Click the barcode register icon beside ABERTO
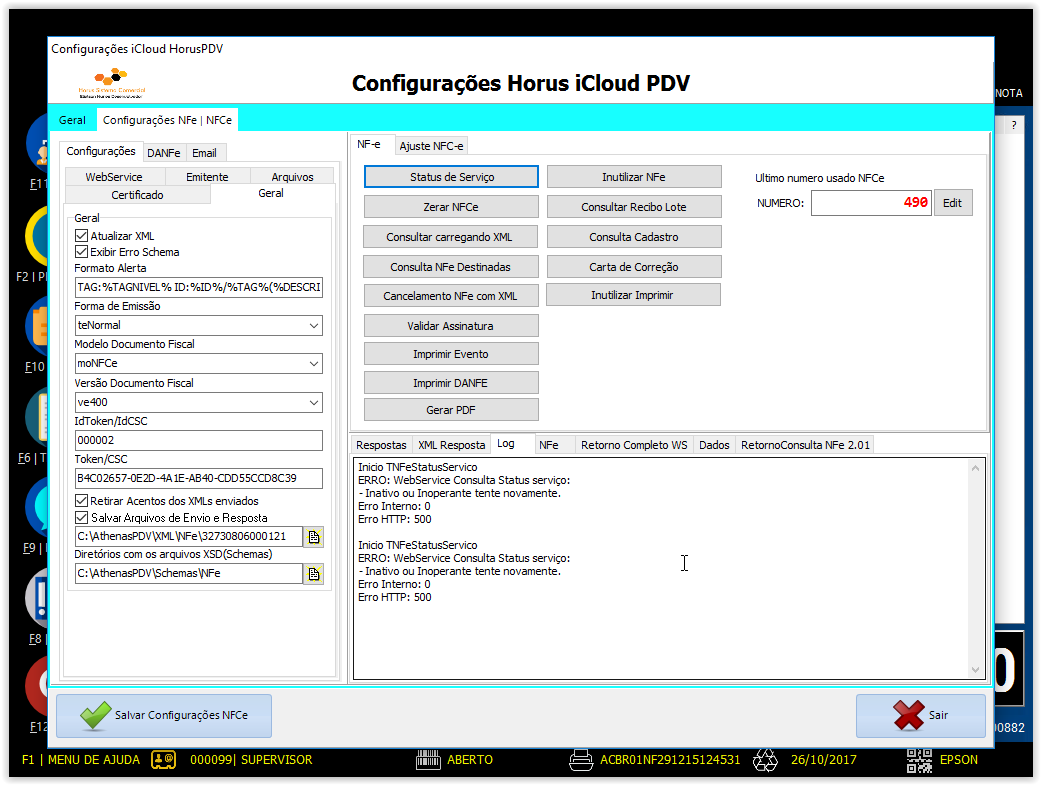 click(x=428, y=760)
